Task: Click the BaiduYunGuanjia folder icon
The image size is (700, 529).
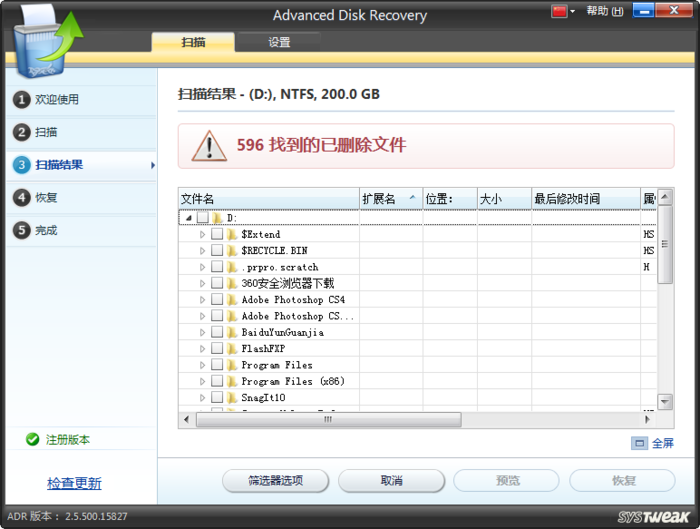Action: pyautogui.click(x=232, y=332)
